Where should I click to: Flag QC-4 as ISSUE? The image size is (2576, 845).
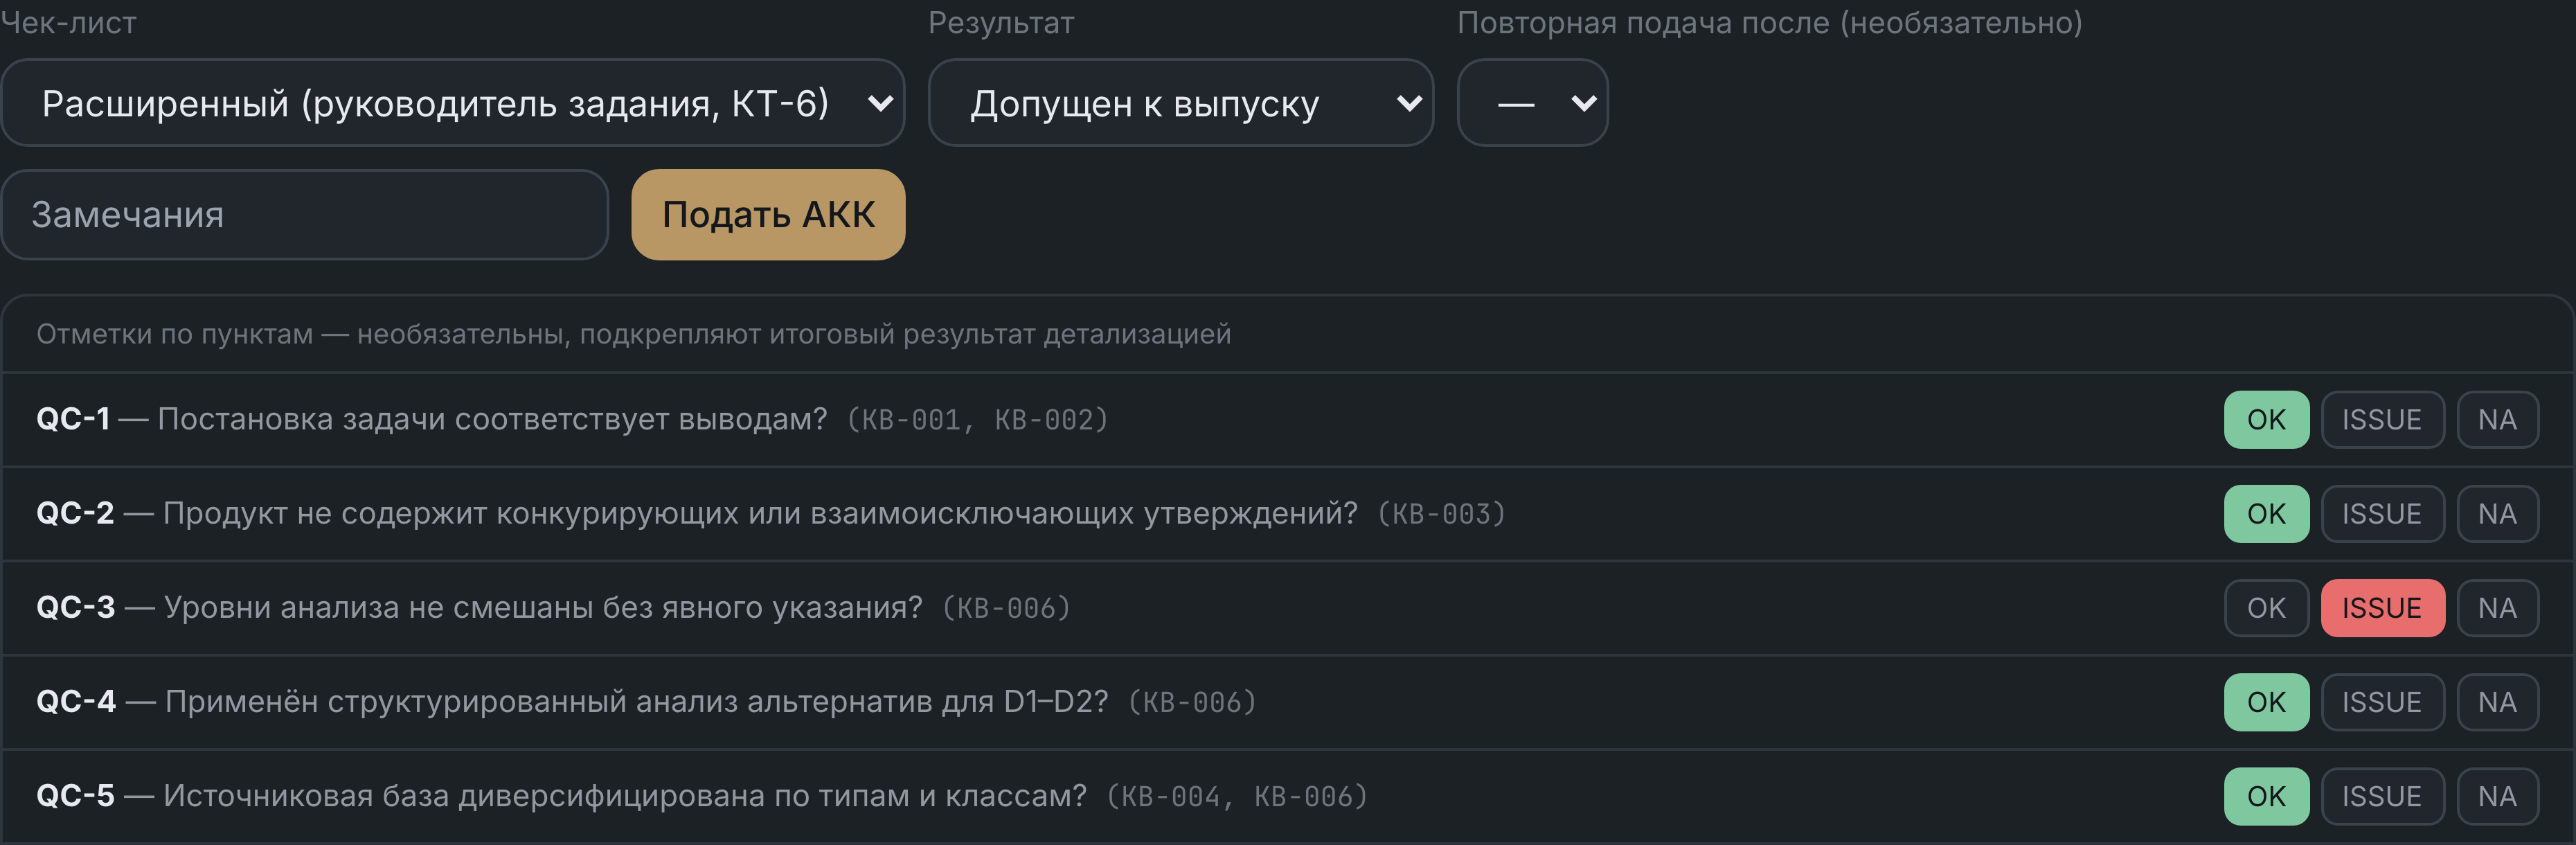coord(2382,702)
